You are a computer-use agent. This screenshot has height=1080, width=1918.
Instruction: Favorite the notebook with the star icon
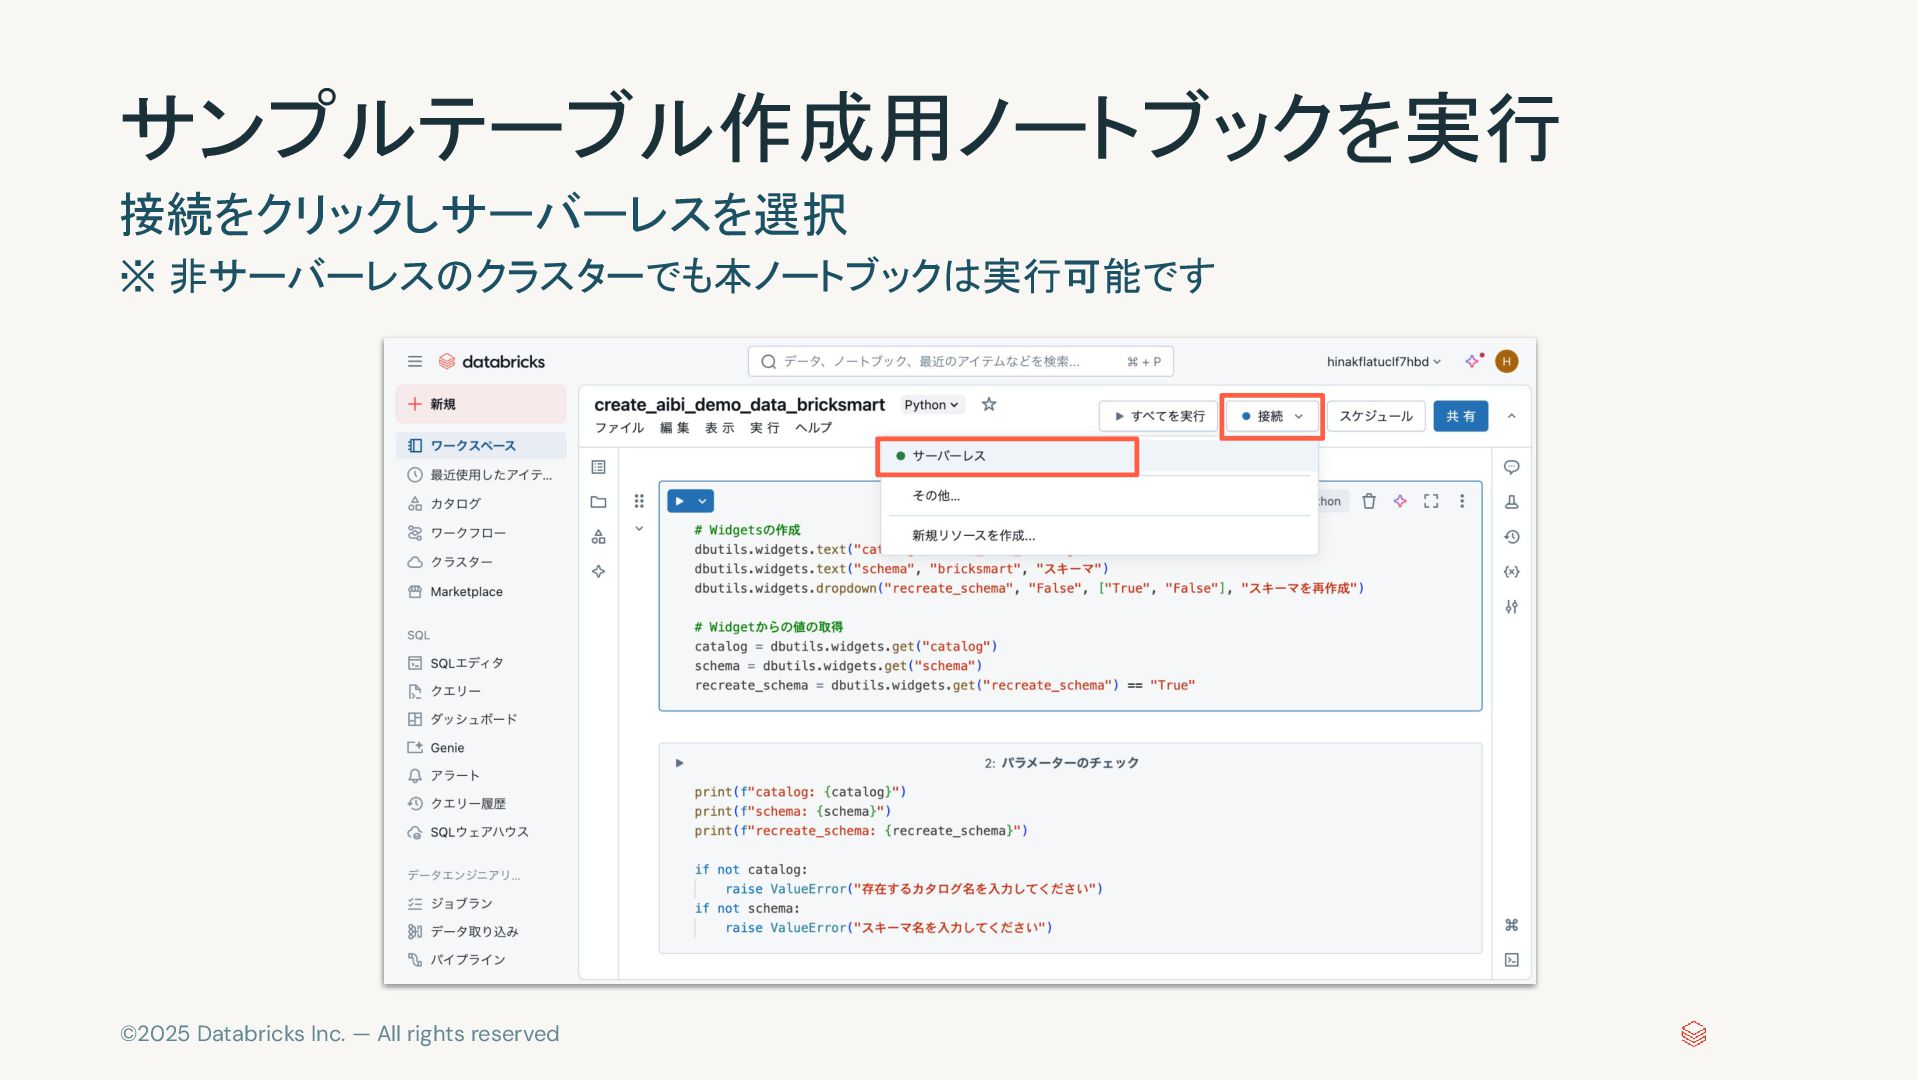[989, 404]
